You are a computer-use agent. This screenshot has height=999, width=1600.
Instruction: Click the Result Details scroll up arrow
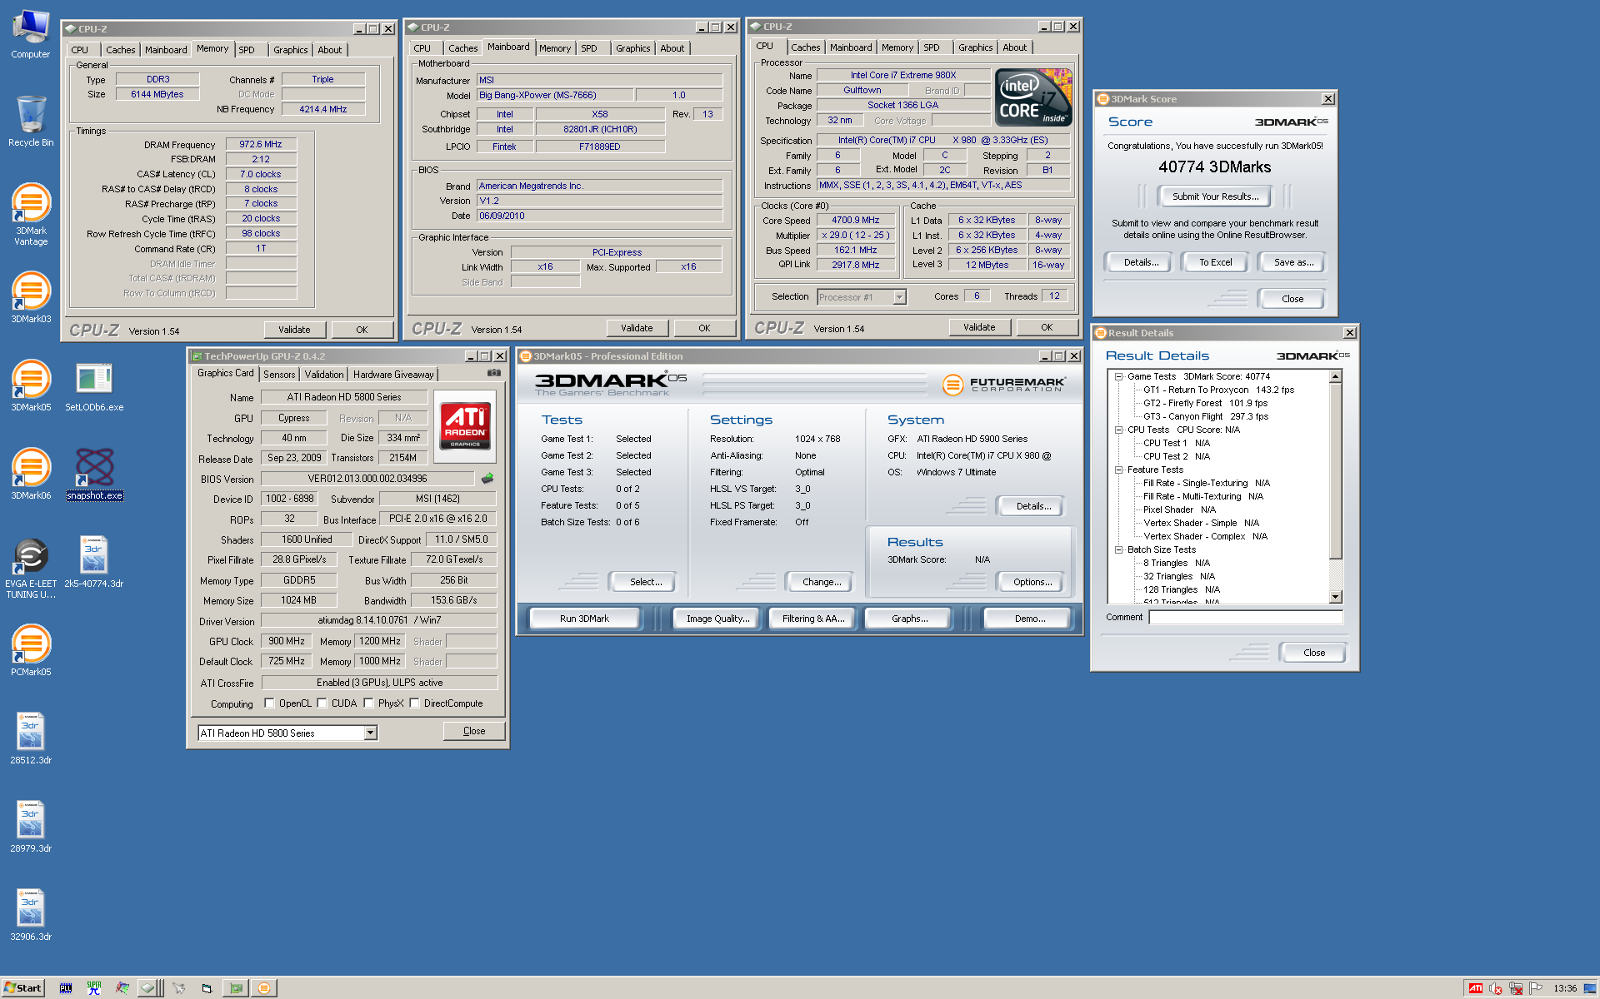coord(1335,377)
